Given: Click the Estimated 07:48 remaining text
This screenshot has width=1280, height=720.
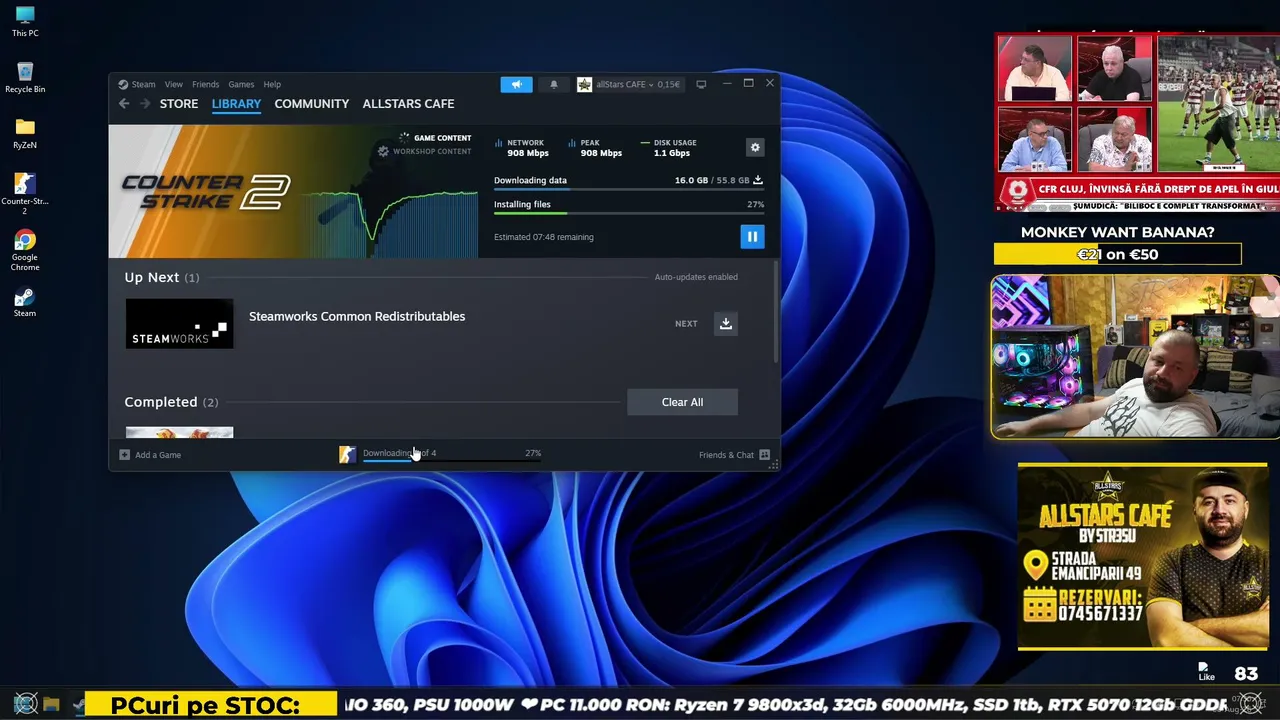Looking at the screenshot, I should tap(544, 237).
